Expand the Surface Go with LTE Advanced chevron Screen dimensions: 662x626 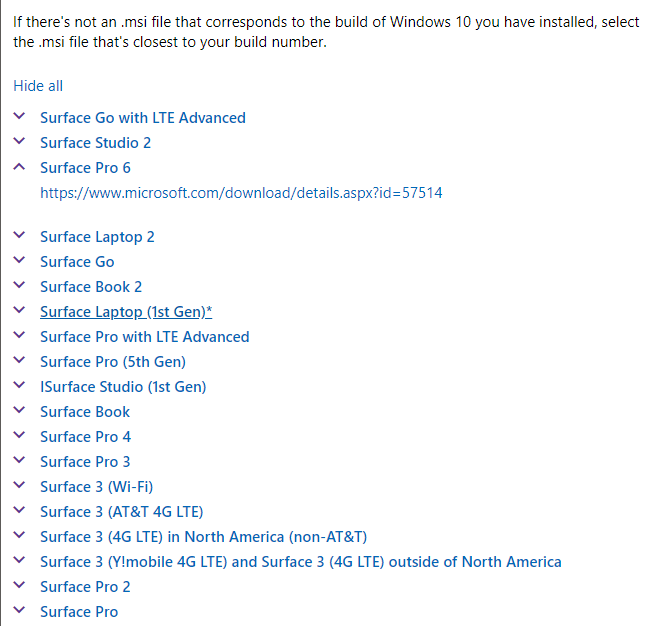(20, 117)
